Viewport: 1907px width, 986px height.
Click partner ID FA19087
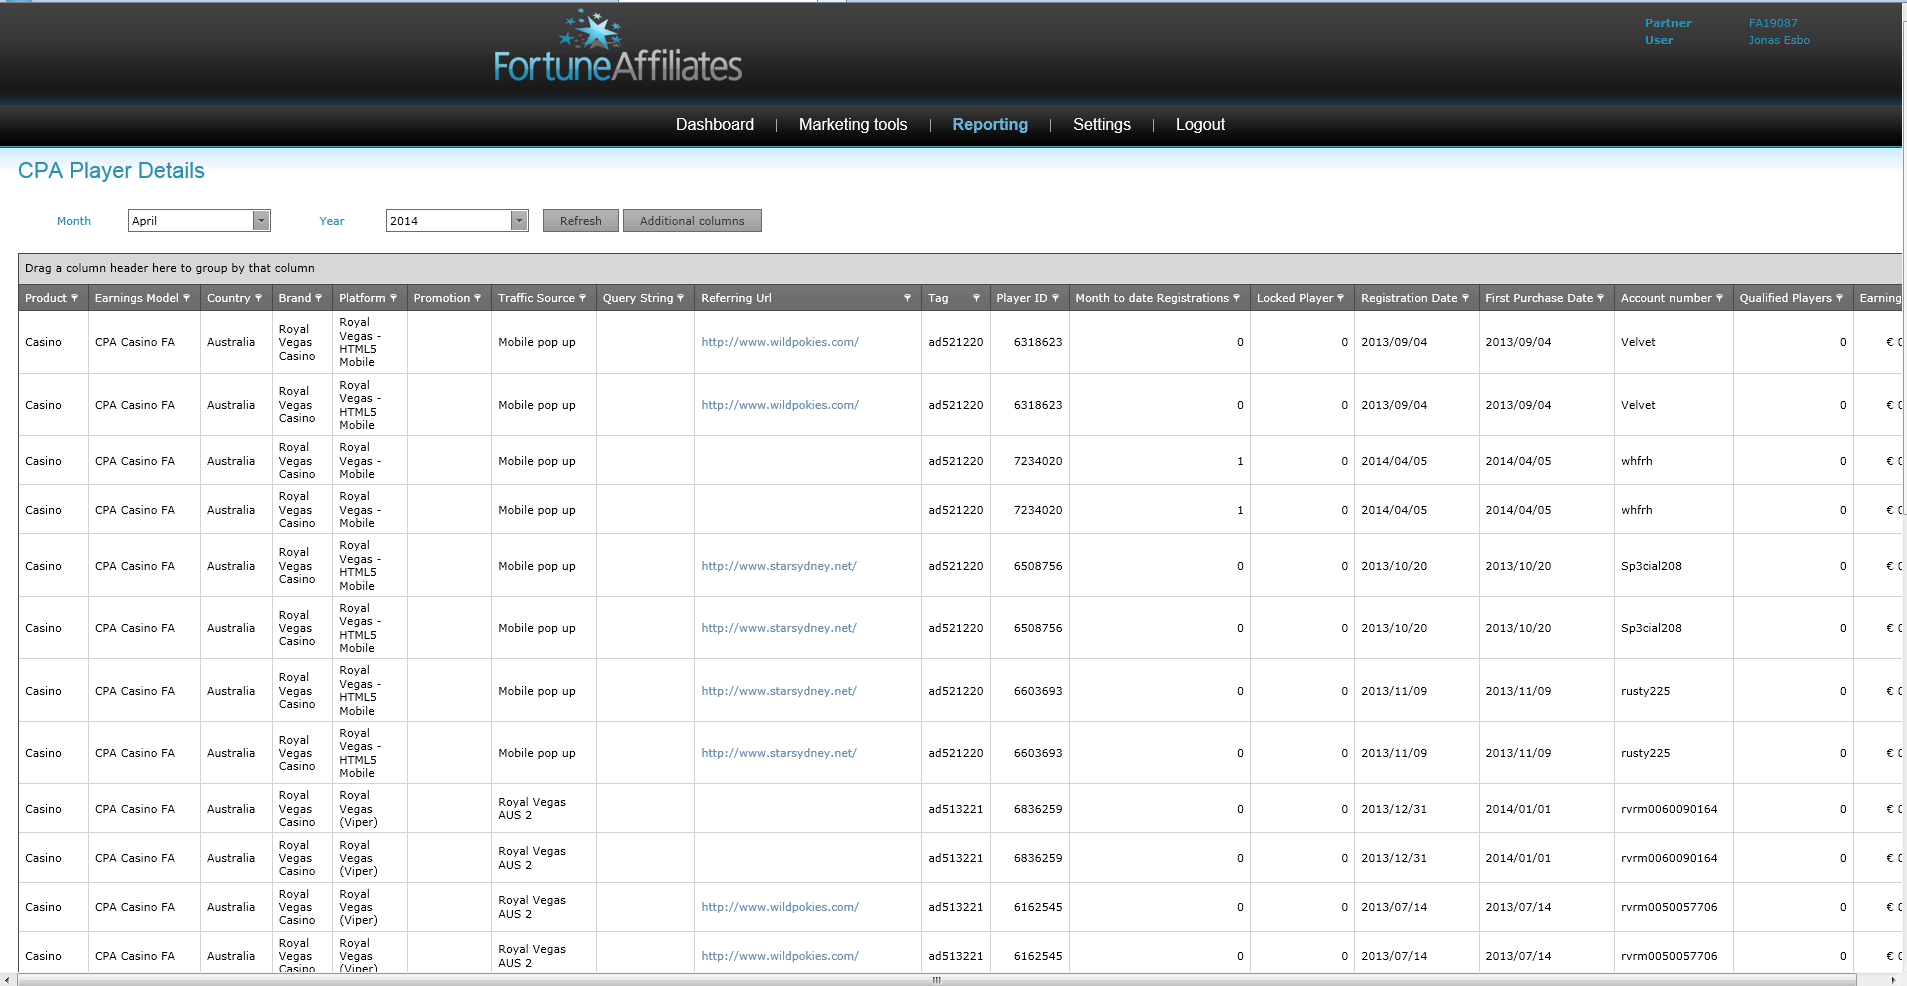(x=1773, y=23)
